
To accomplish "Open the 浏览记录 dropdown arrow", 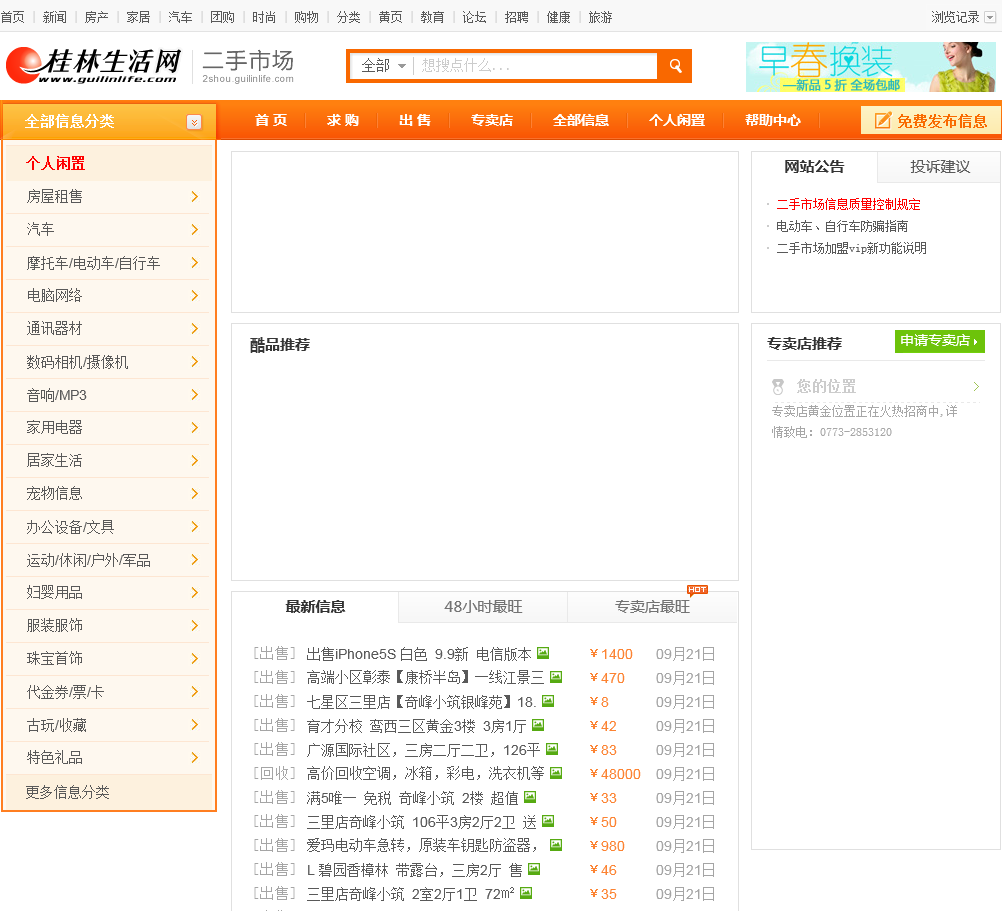I will (990, 17).
